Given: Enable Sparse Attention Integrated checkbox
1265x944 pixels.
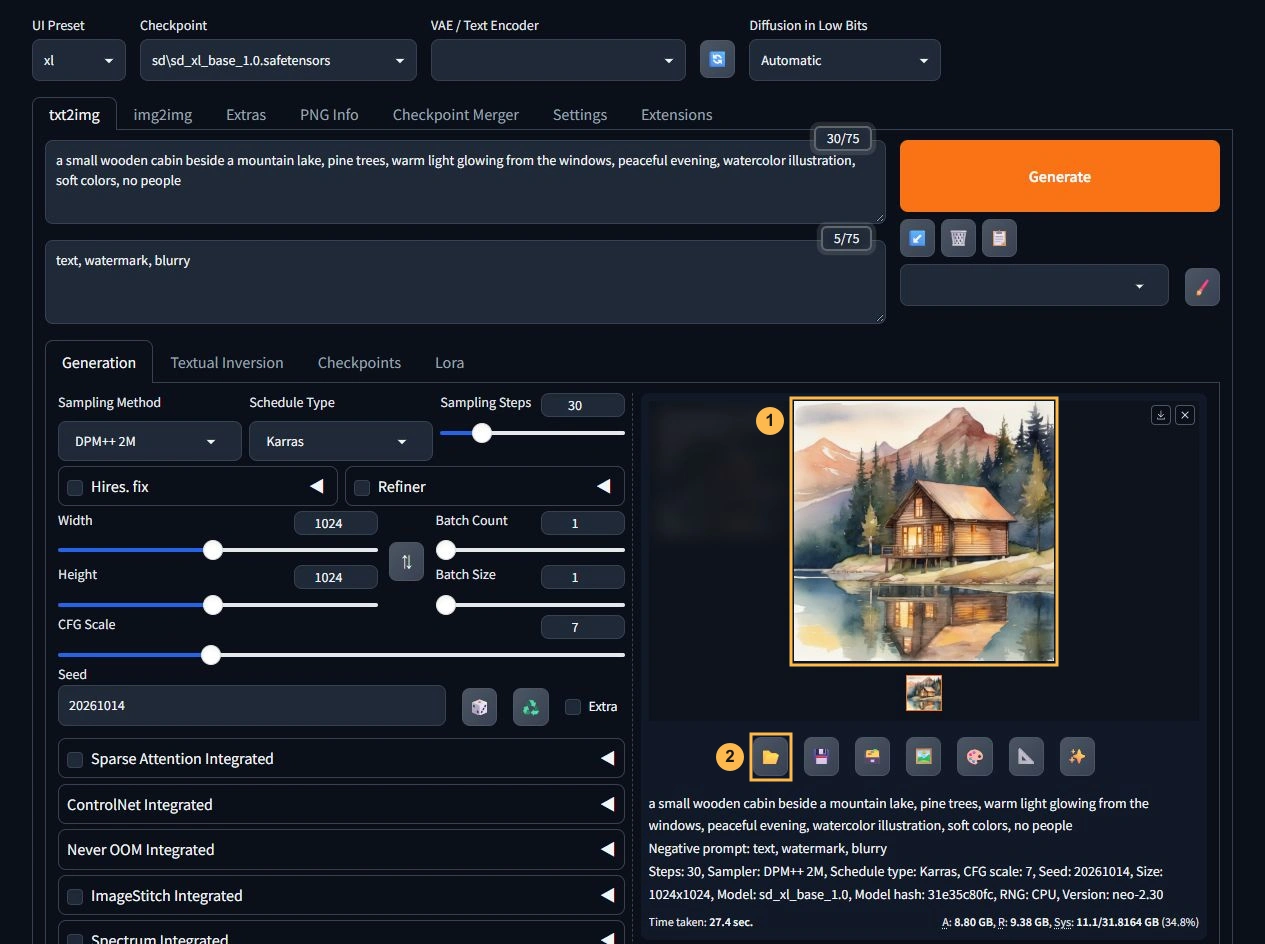Looking at the screenshot, I should 75,759.
